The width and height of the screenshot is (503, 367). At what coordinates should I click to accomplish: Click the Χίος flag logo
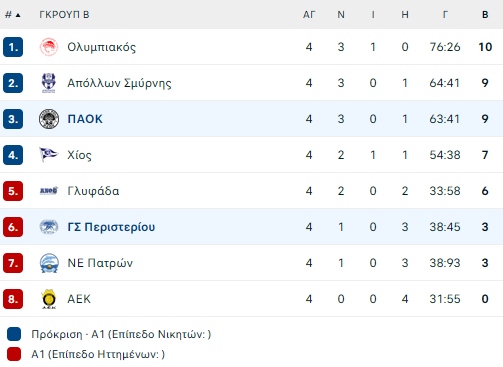click(49, 155)
